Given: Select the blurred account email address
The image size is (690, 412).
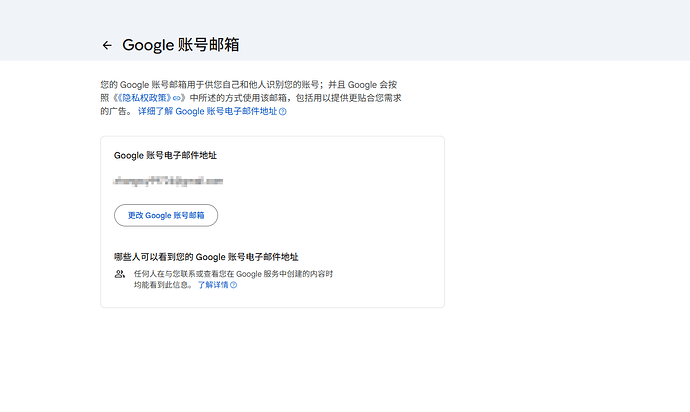Looking at the screenshot, I should (168, 181).
